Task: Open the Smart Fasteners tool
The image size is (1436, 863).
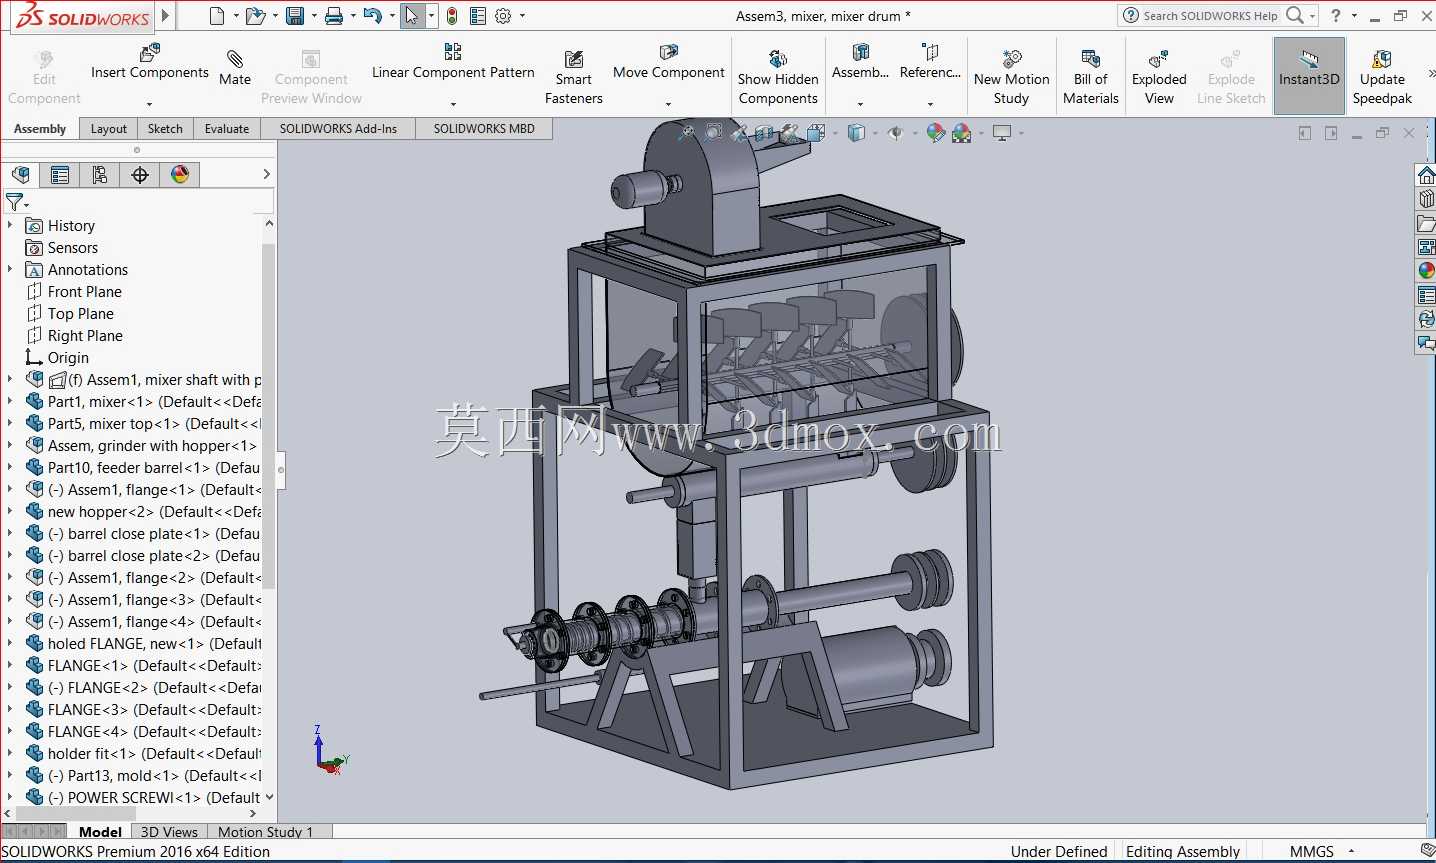Action: [x=574, y=78]
